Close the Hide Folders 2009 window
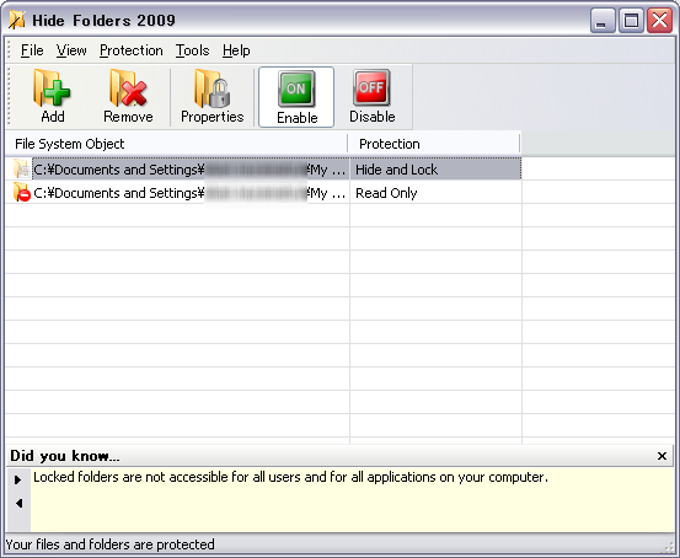 pos(660,20)
